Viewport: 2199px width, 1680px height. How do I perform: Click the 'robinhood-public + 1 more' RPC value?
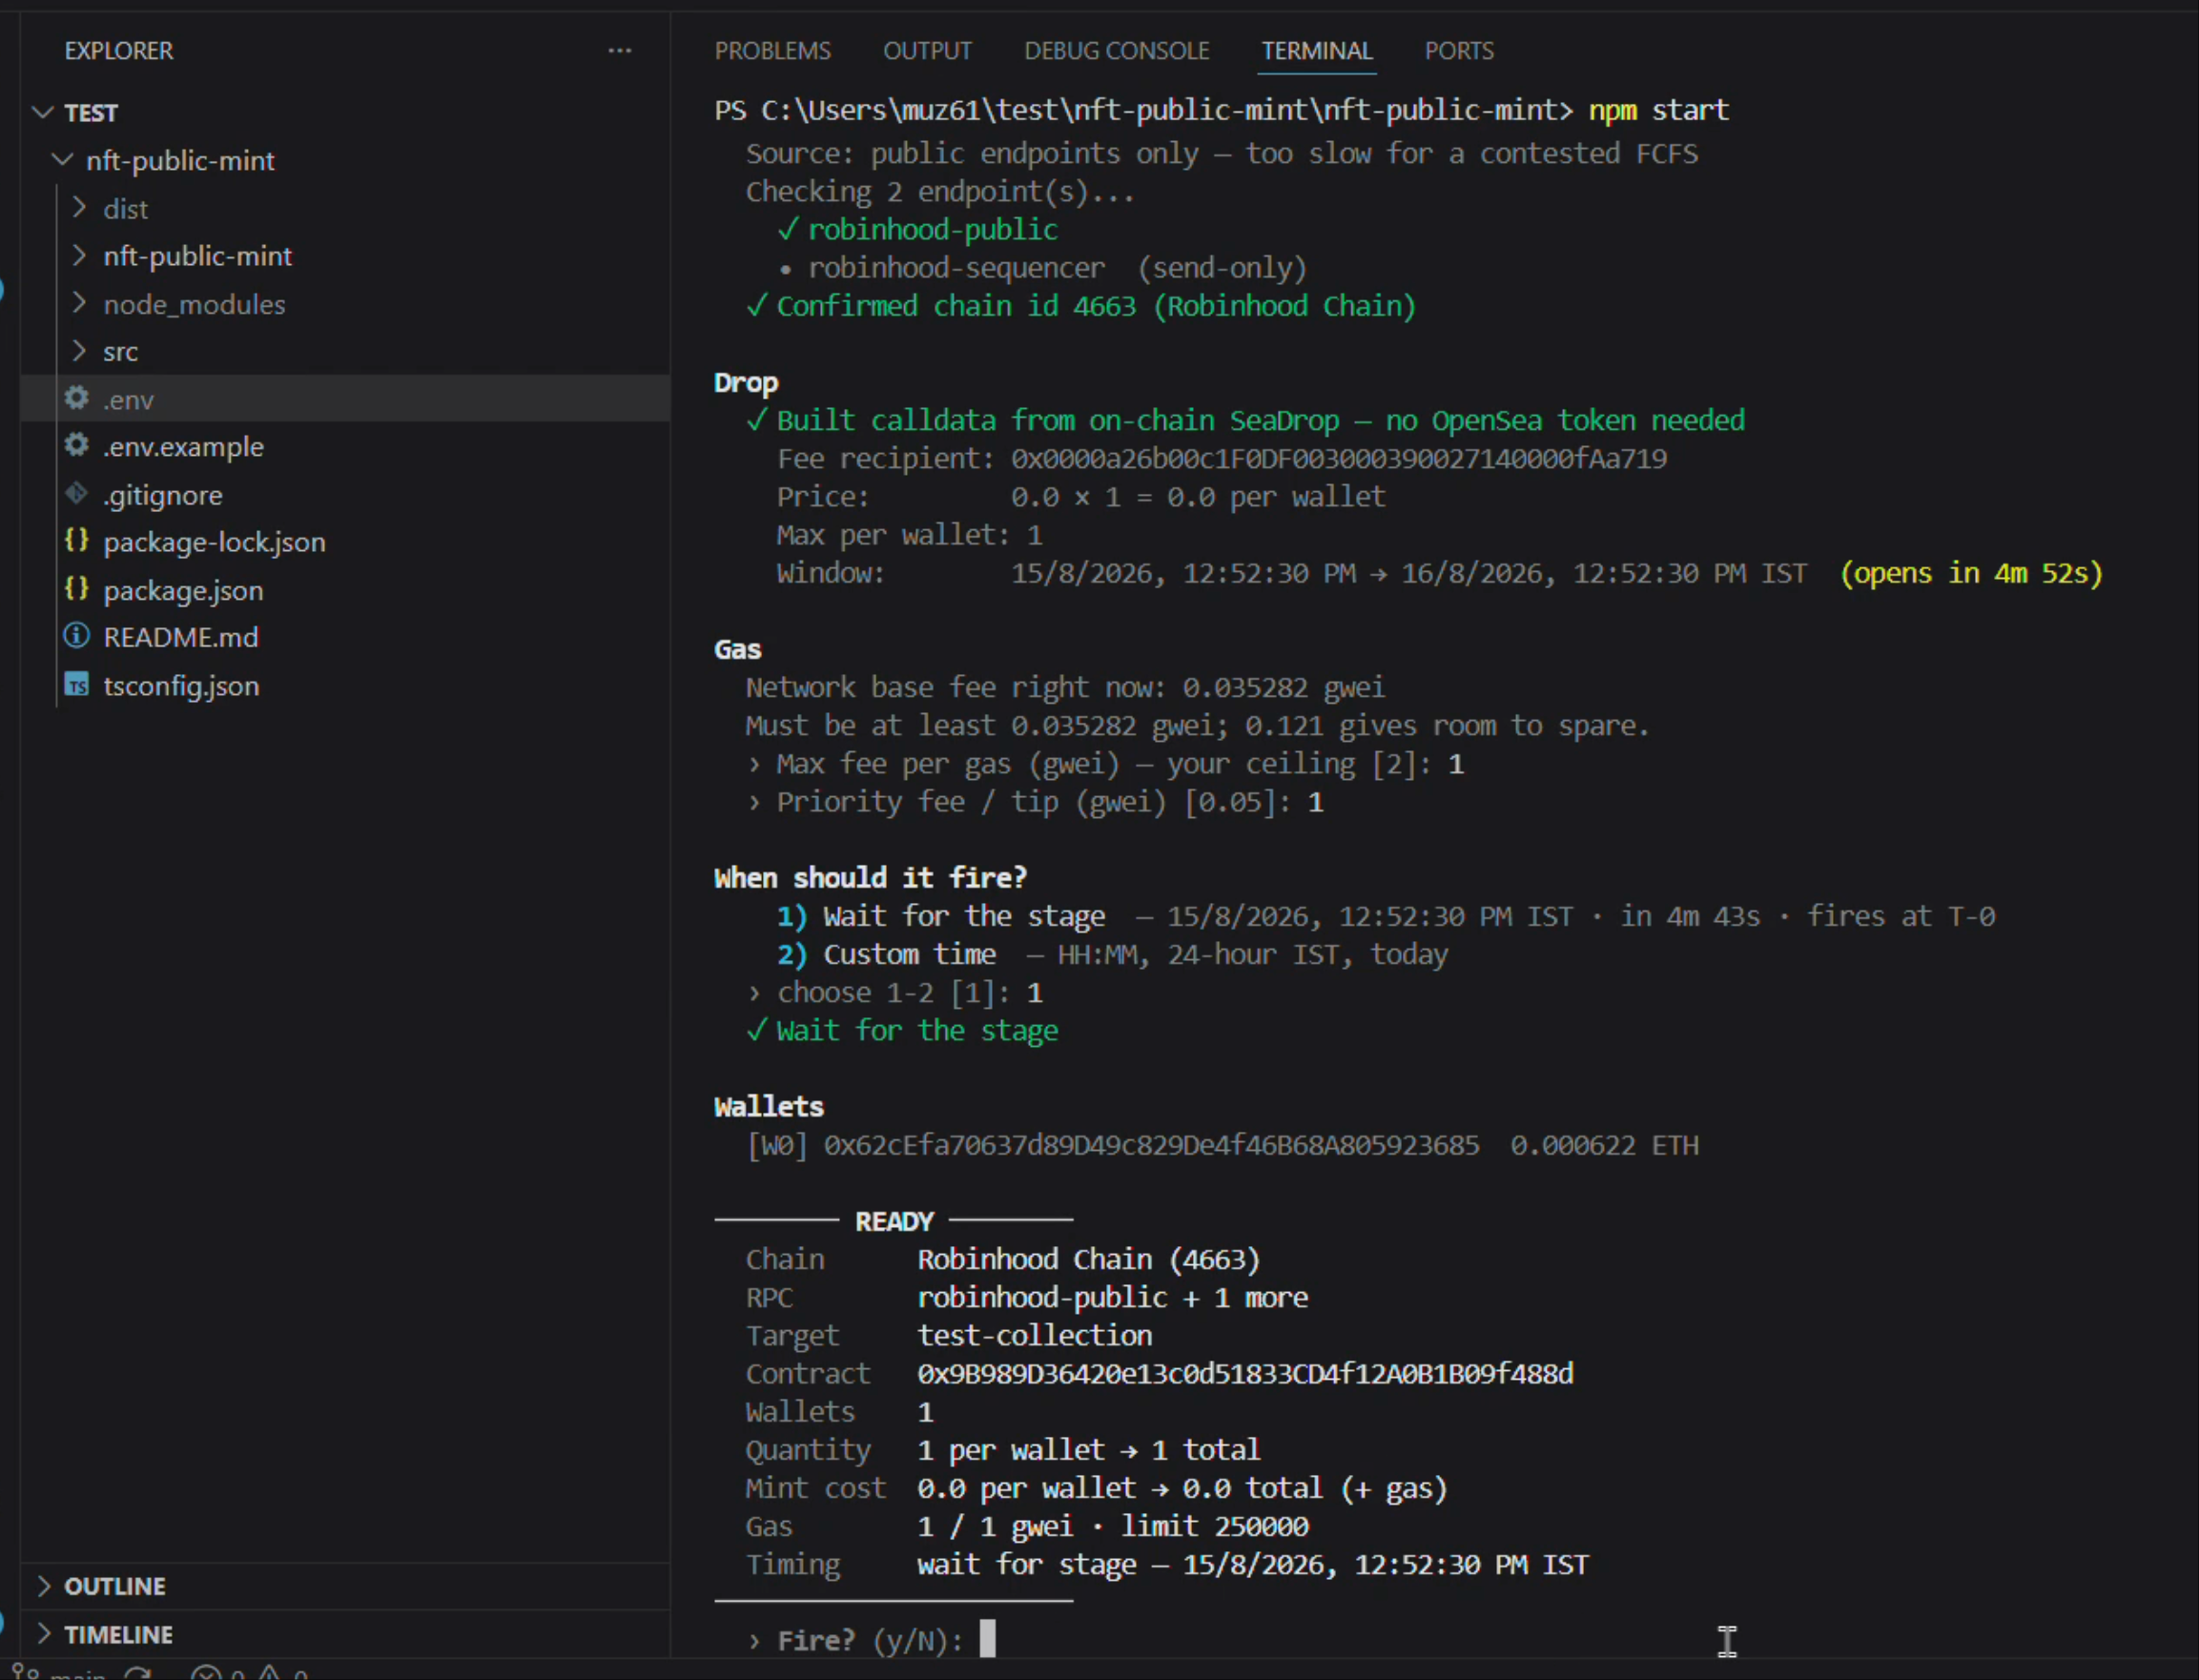click(x=1112, y=1298)
